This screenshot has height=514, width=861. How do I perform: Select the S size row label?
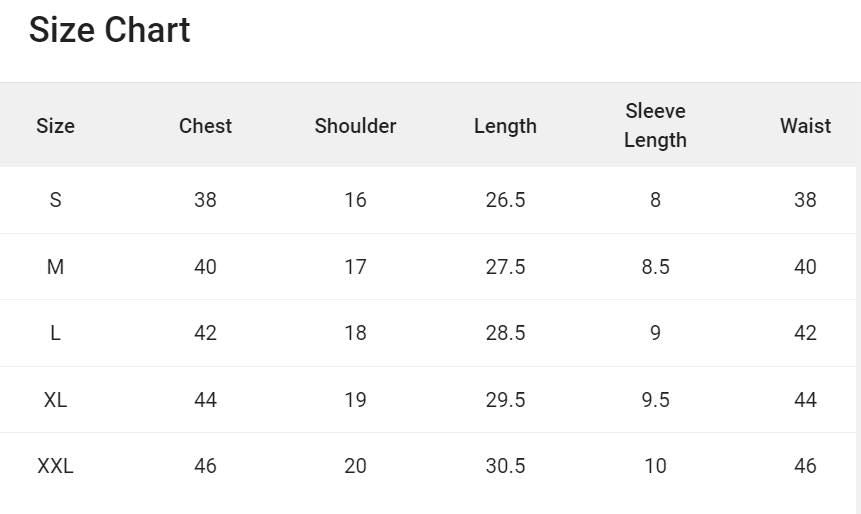click(x=55, y=200)
